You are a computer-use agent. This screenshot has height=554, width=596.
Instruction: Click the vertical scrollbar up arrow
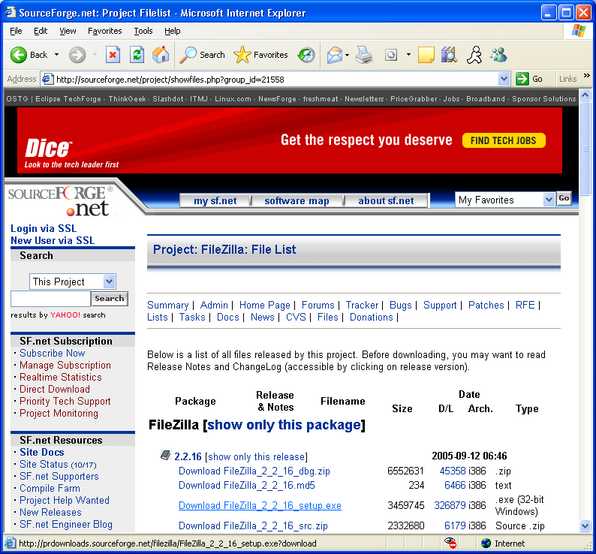pos(585,94)
